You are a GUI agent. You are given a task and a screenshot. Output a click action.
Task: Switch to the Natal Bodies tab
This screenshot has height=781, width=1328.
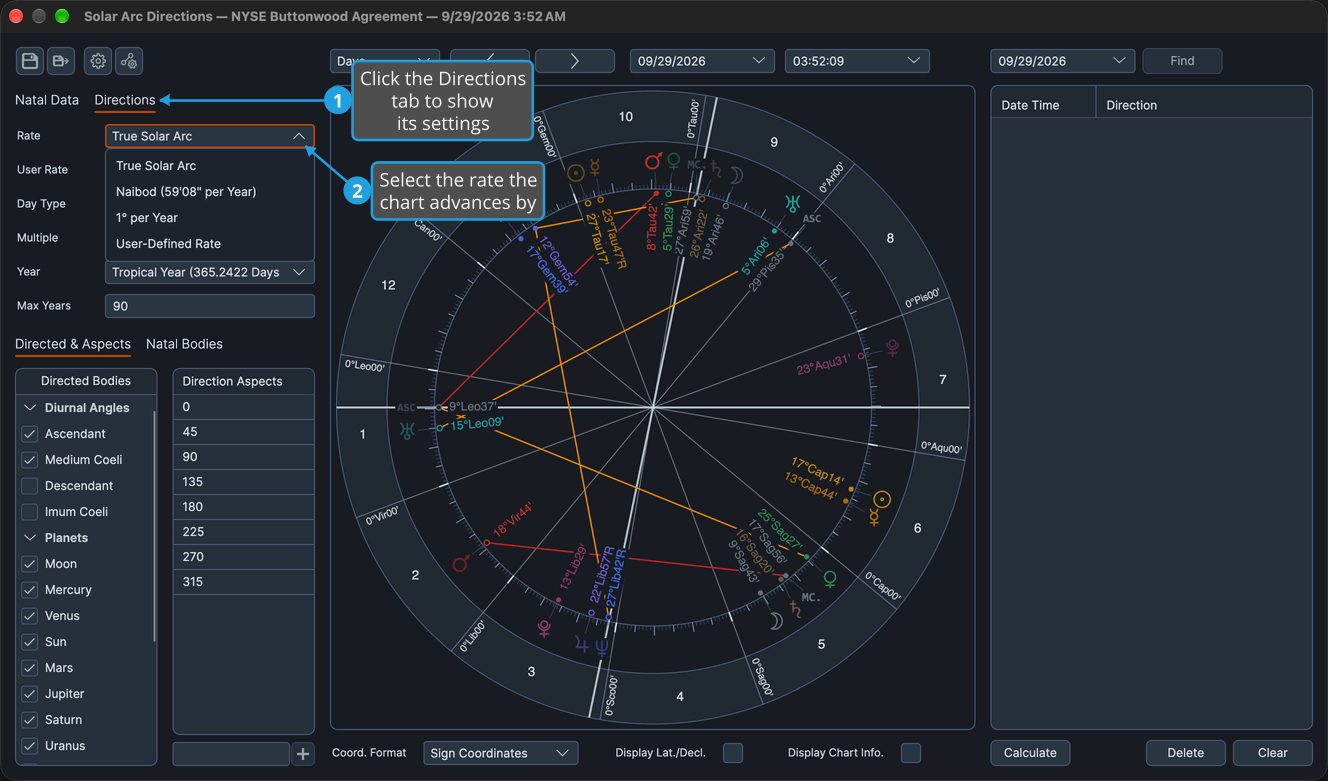pos(184,344)
